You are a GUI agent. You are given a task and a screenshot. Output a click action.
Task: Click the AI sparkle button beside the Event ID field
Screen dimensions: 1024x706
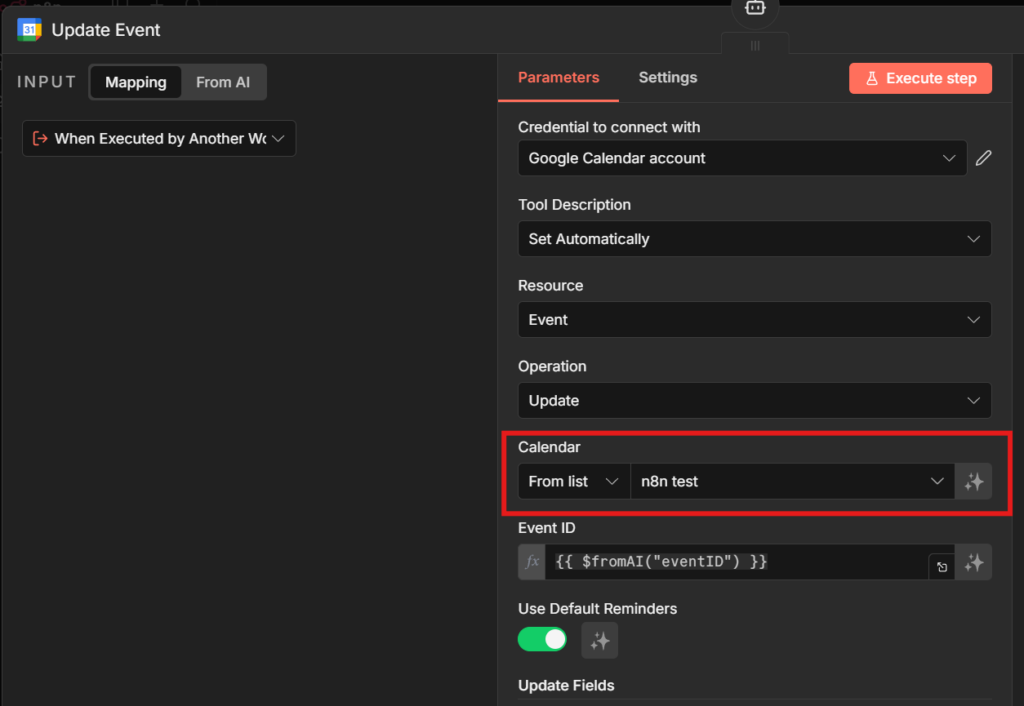click(973, 563)
